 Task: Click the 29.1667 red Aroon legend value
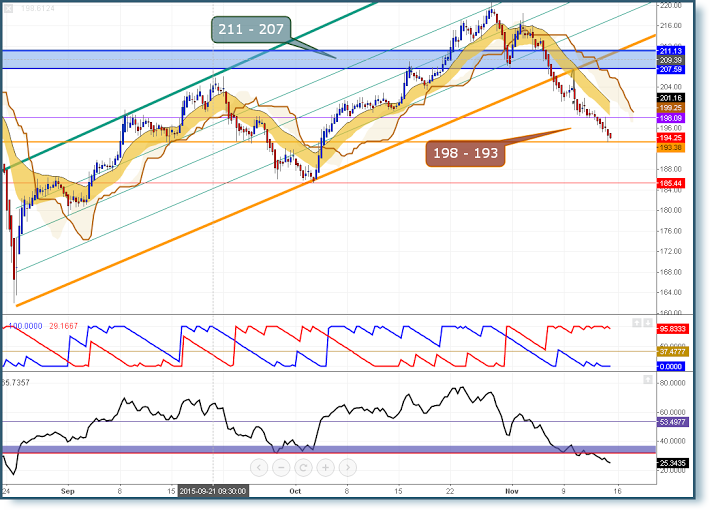[63, 326]
